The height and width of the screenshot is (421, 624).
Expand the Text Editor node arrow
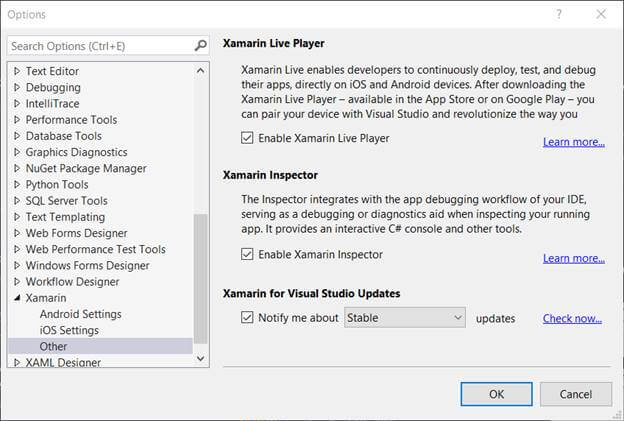point(17,71)
